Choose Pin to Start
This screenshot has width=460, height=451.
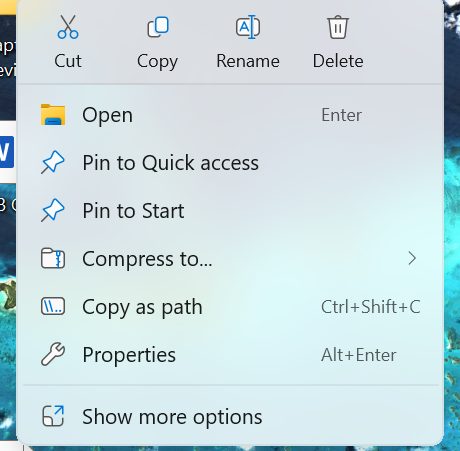pyautogui.click(x=230, y=211)
